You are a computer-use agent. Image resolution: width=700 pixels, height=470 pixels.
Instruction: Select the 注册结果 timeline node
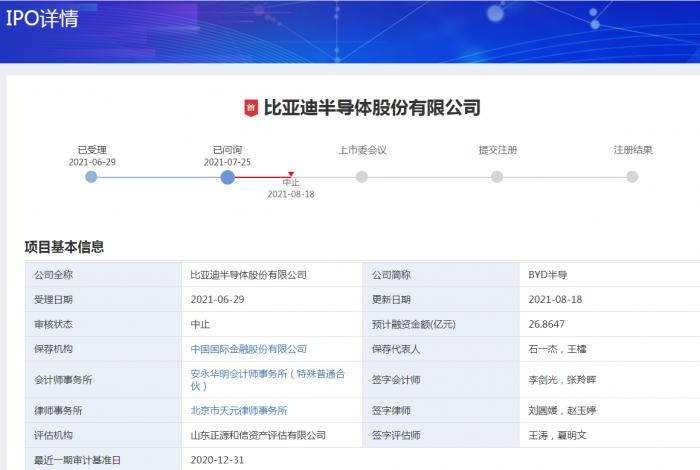pyautogui.click(x=632, y=177)
